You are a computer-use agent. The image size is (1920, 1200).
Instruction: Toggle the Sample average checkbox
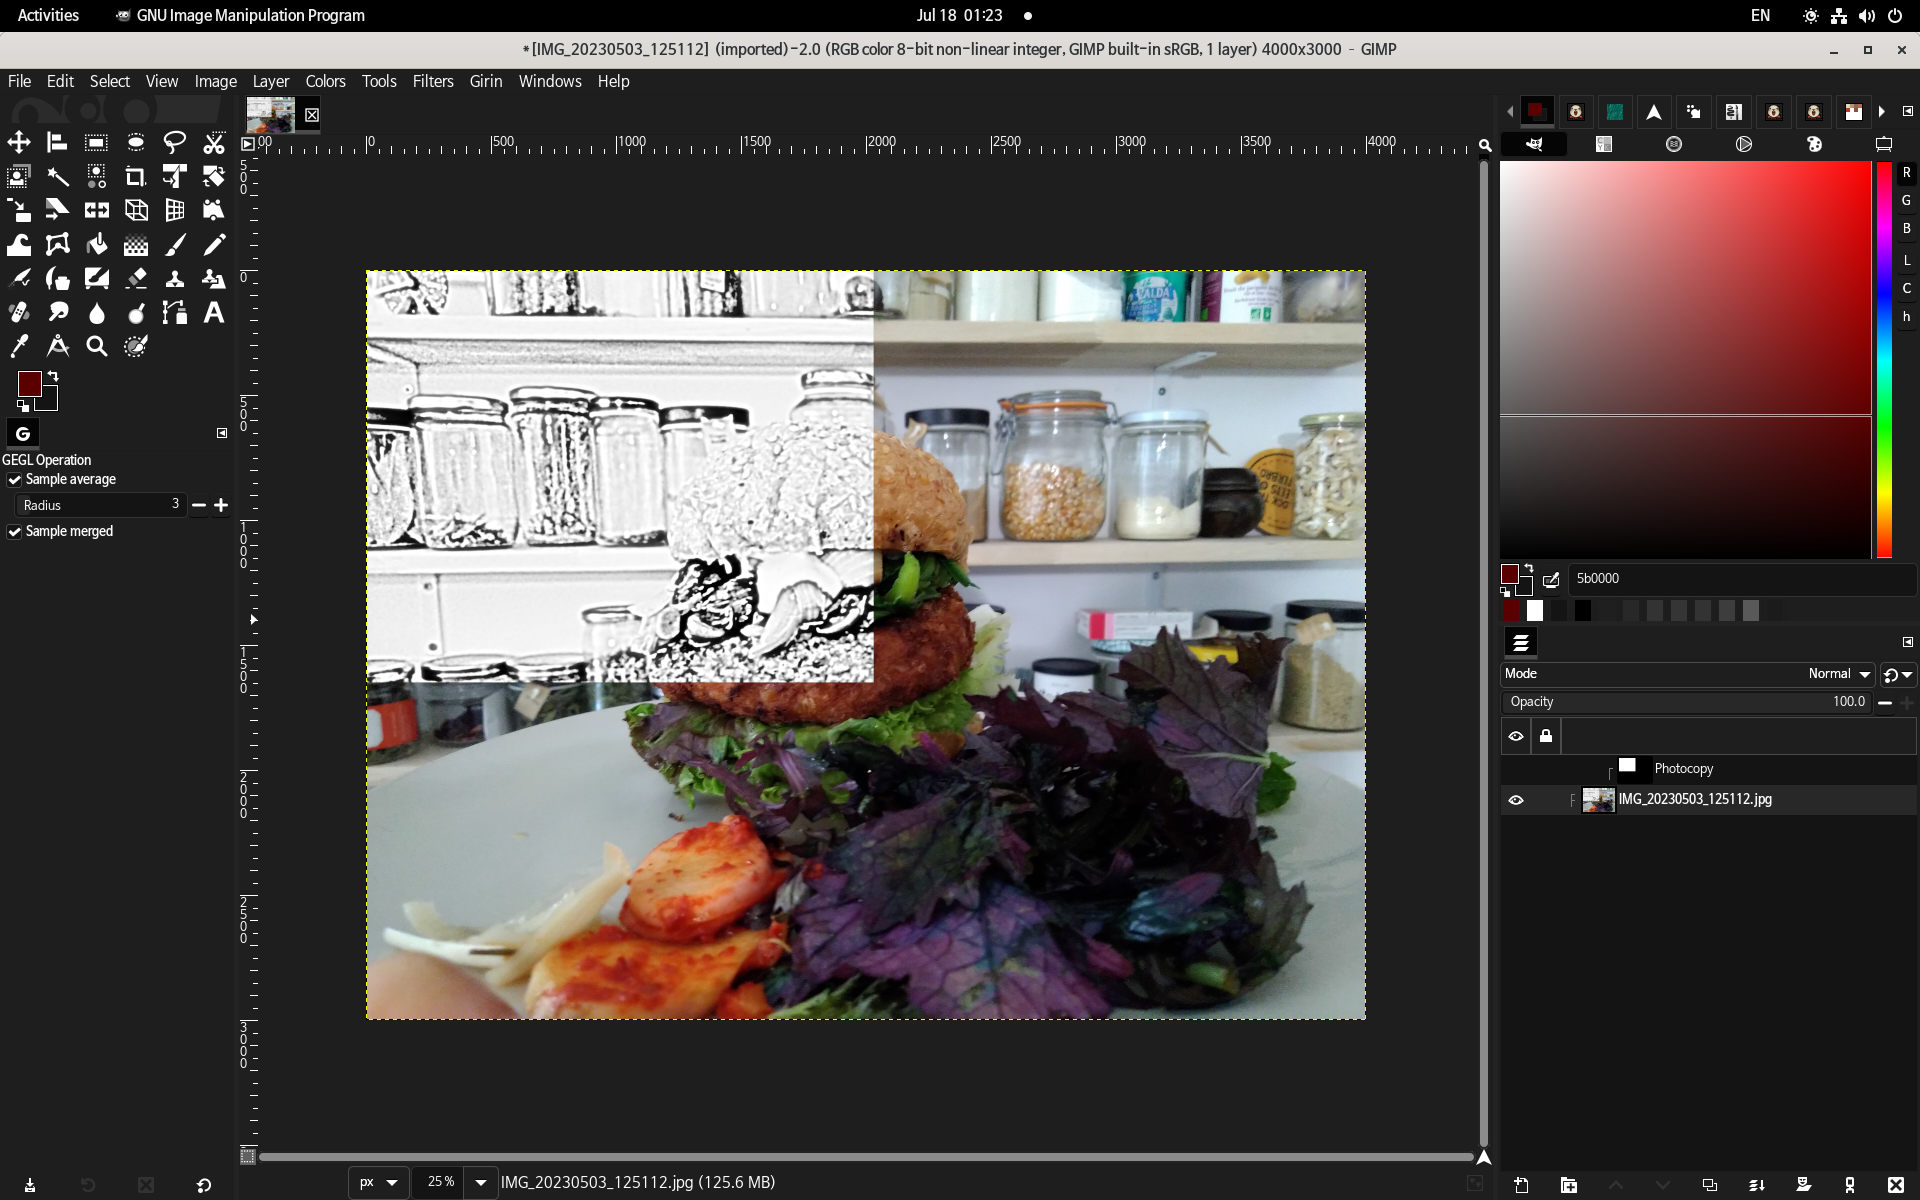(15, 480)
